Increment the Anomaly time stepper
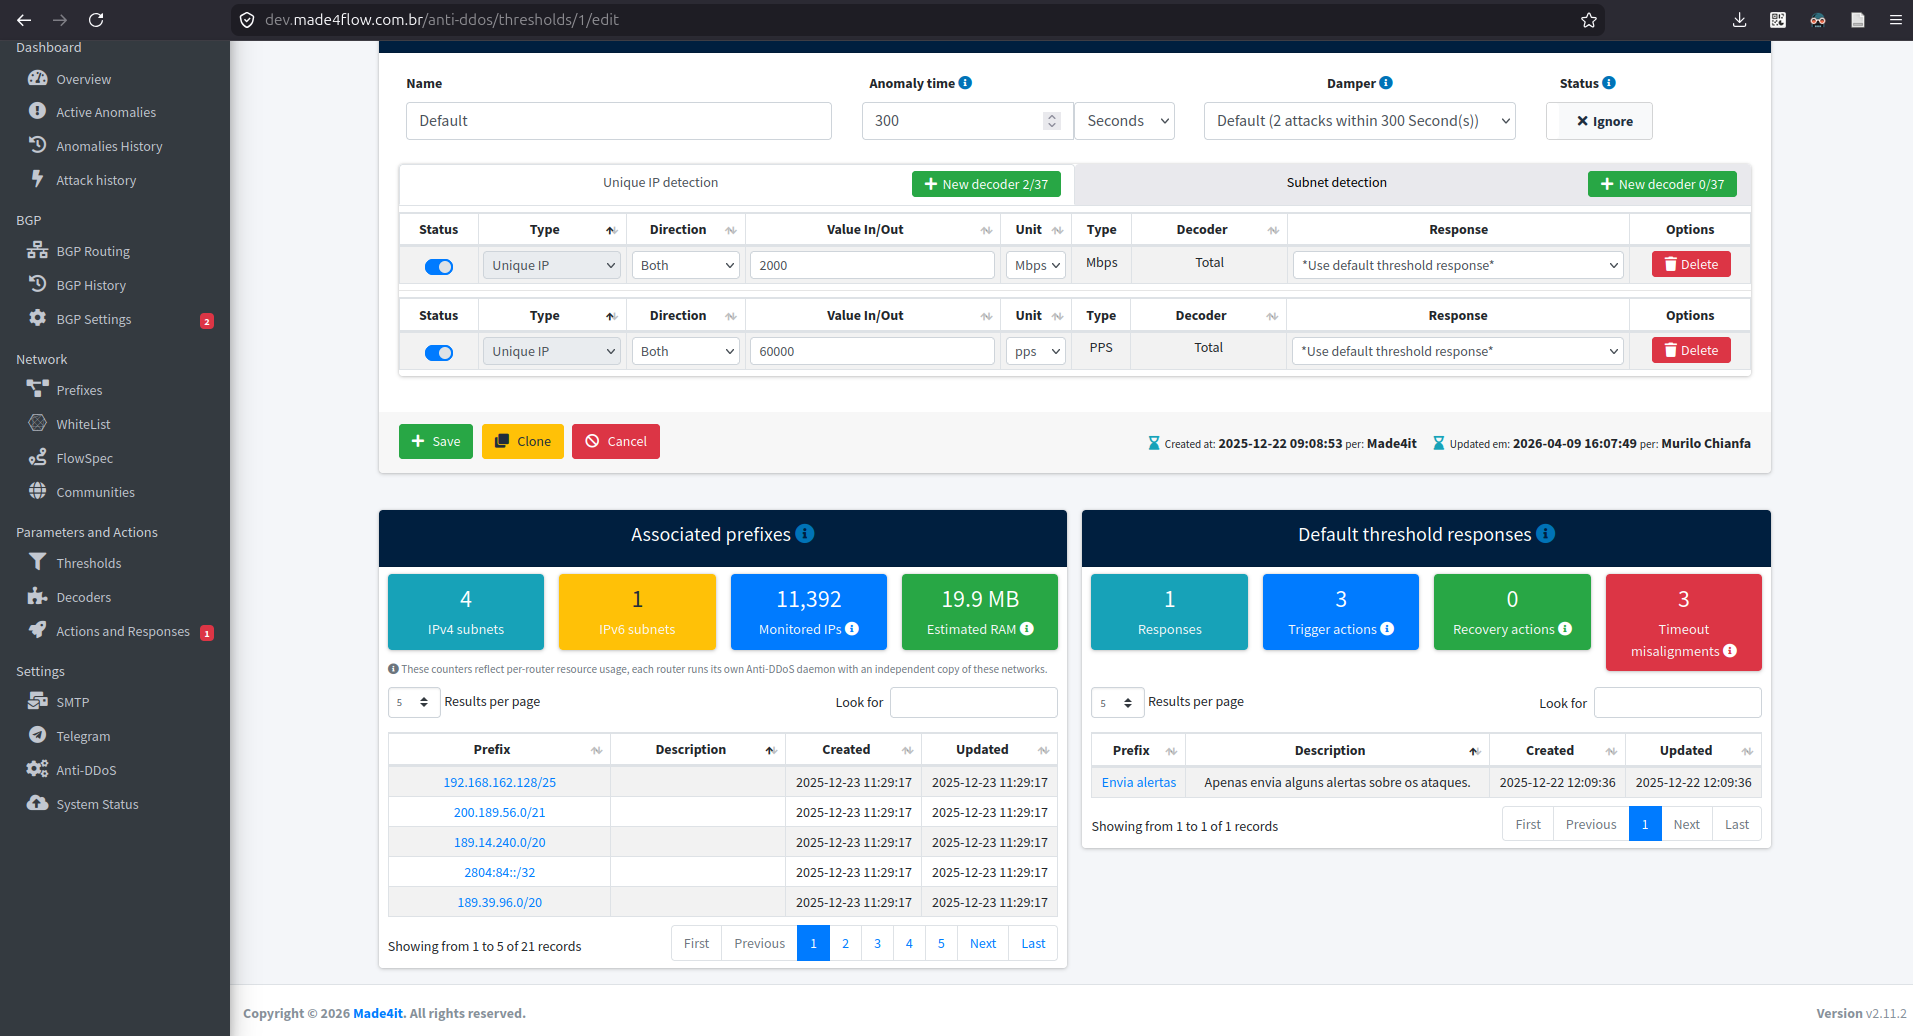The image size is (1913, 1036). (1052, 116)
